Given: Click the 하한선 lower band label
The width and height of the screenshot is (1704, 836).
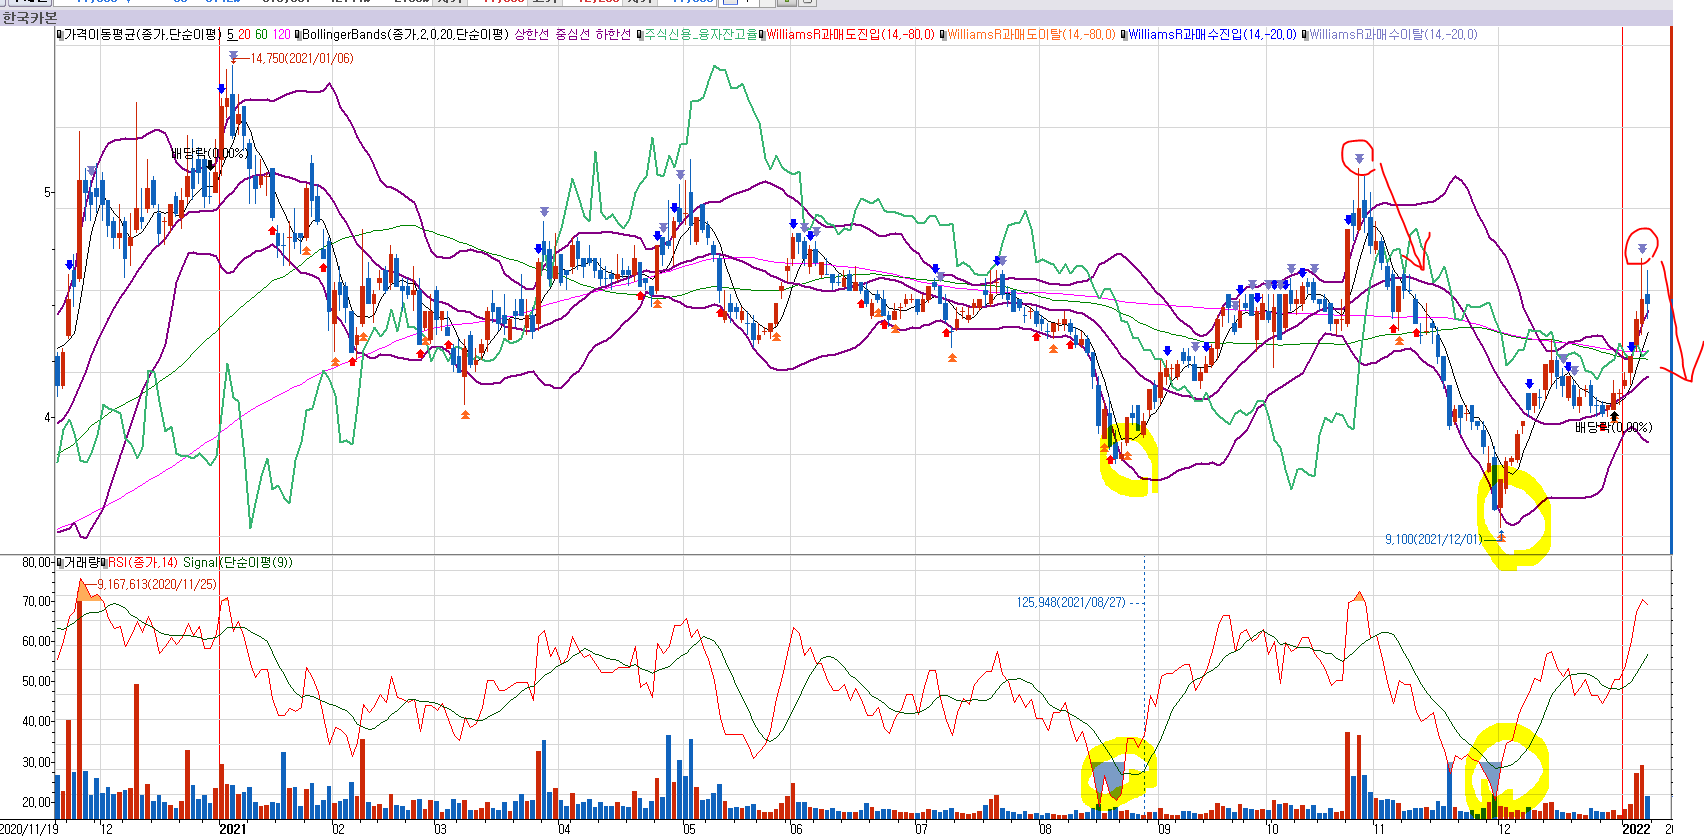Looking at the screenshot, I should coord(613,34).
